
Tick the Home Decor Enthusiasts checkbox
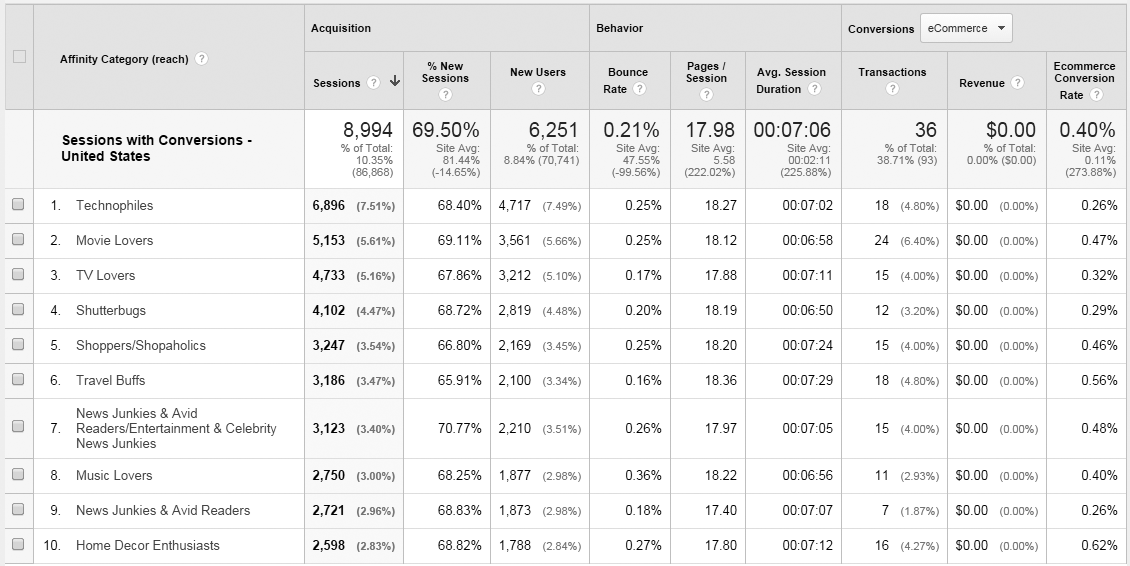pyautogui.click(x=18, y=545)
